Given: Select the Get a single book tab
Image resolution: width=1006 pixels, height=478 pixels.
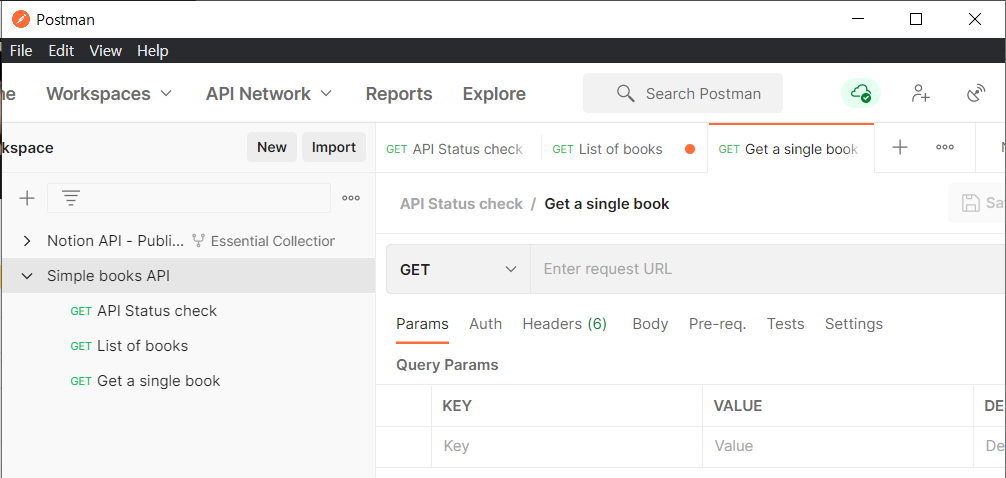Looking at the screenshot, I should [x=791, y=149].
